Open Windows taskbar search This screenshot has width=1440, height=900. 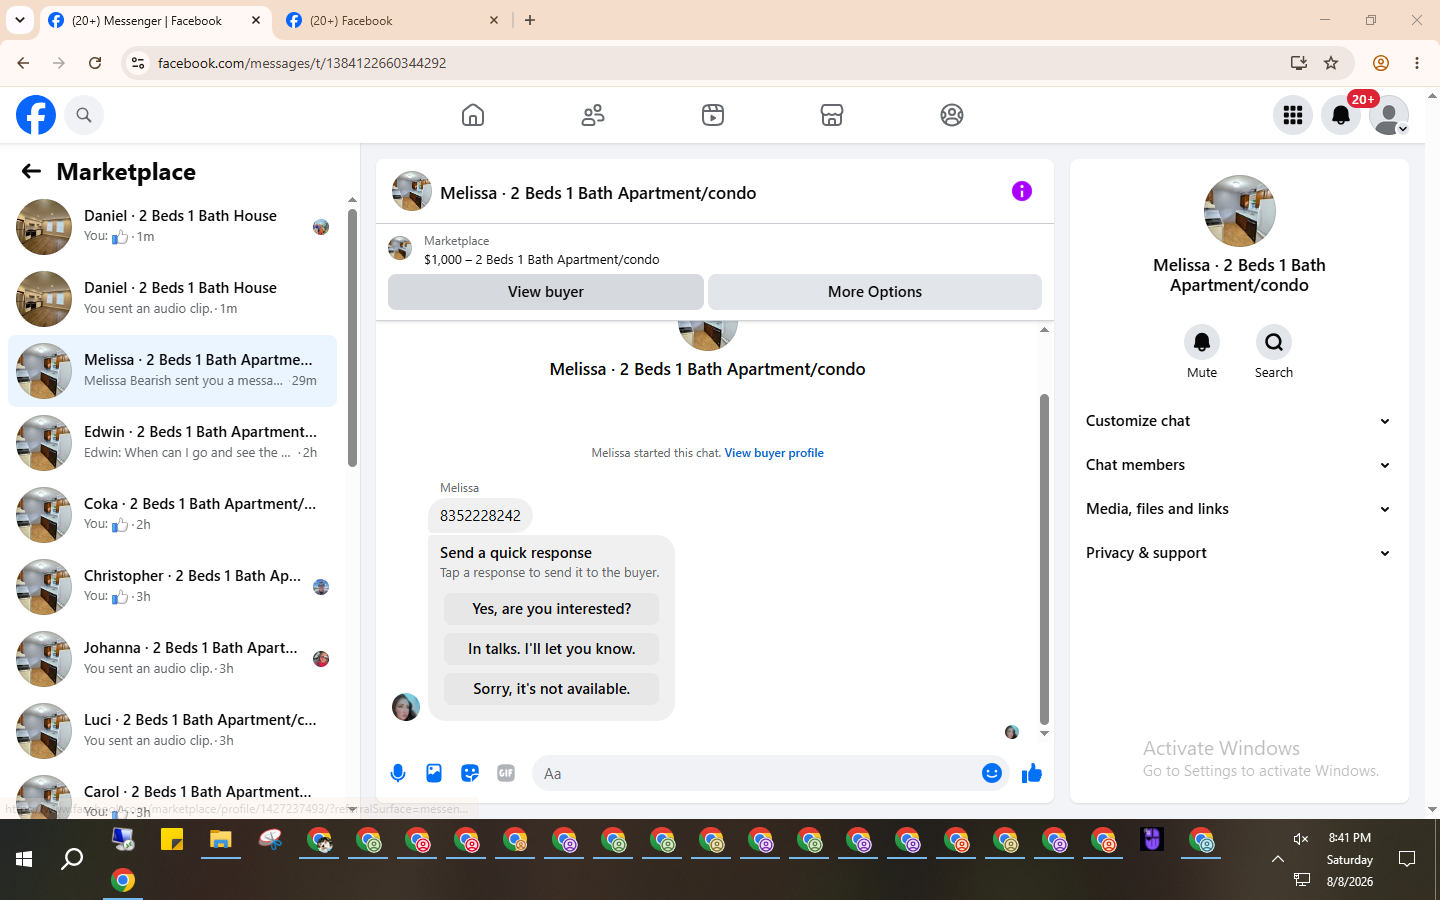point(72,859)
